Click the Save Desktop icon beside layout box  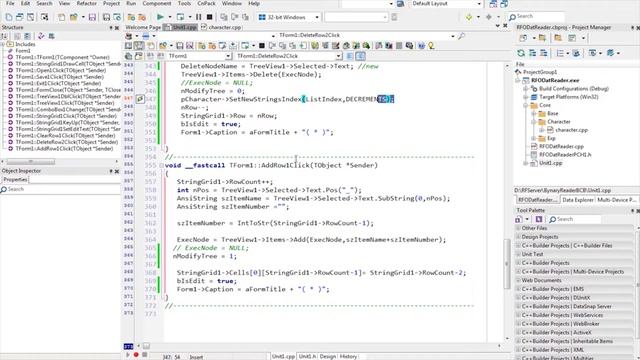[493, 4]
